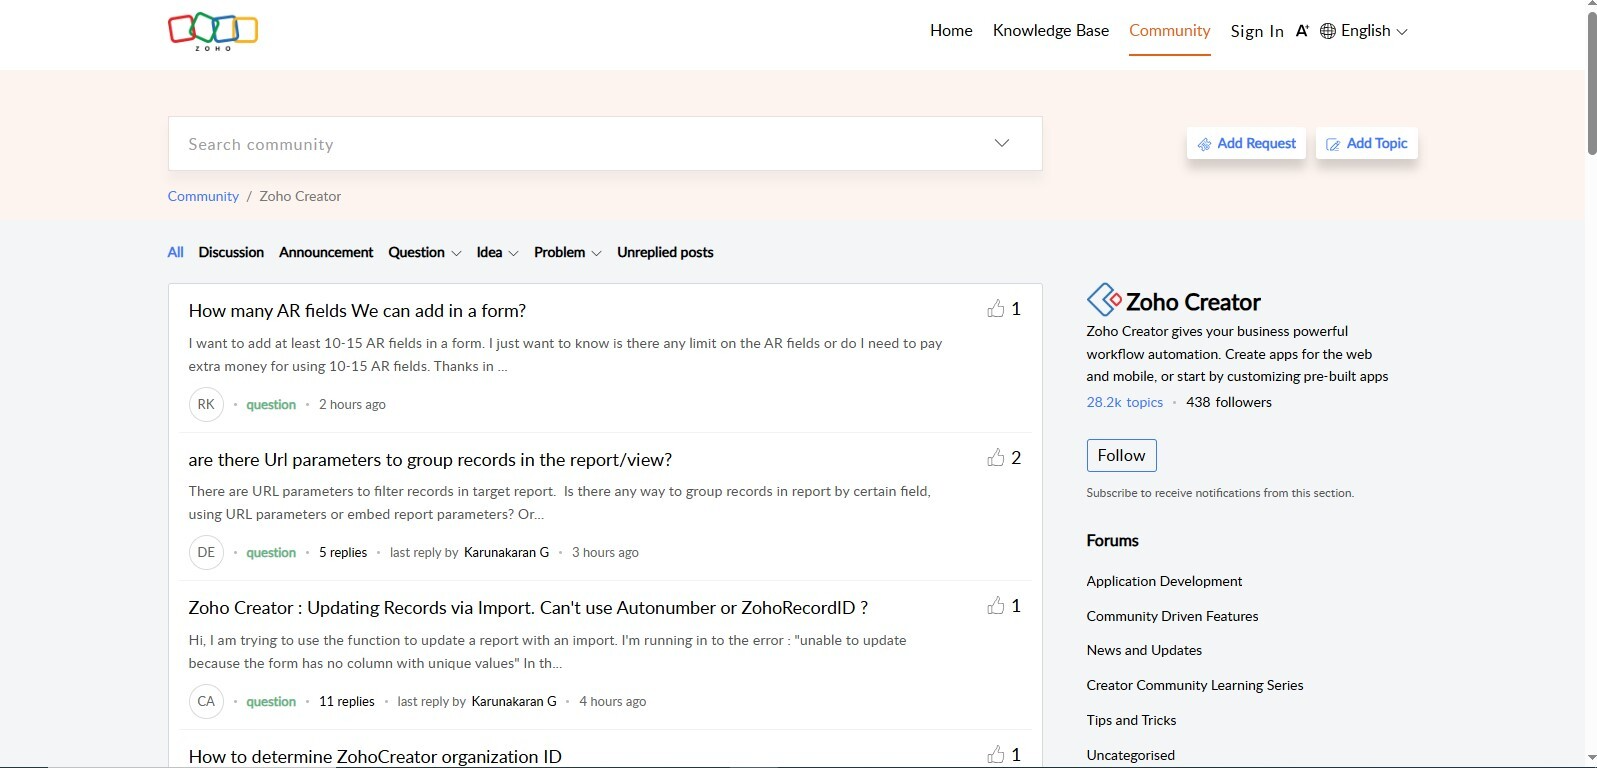
Task: Like the AR fields question post
Action: point(995,309)
